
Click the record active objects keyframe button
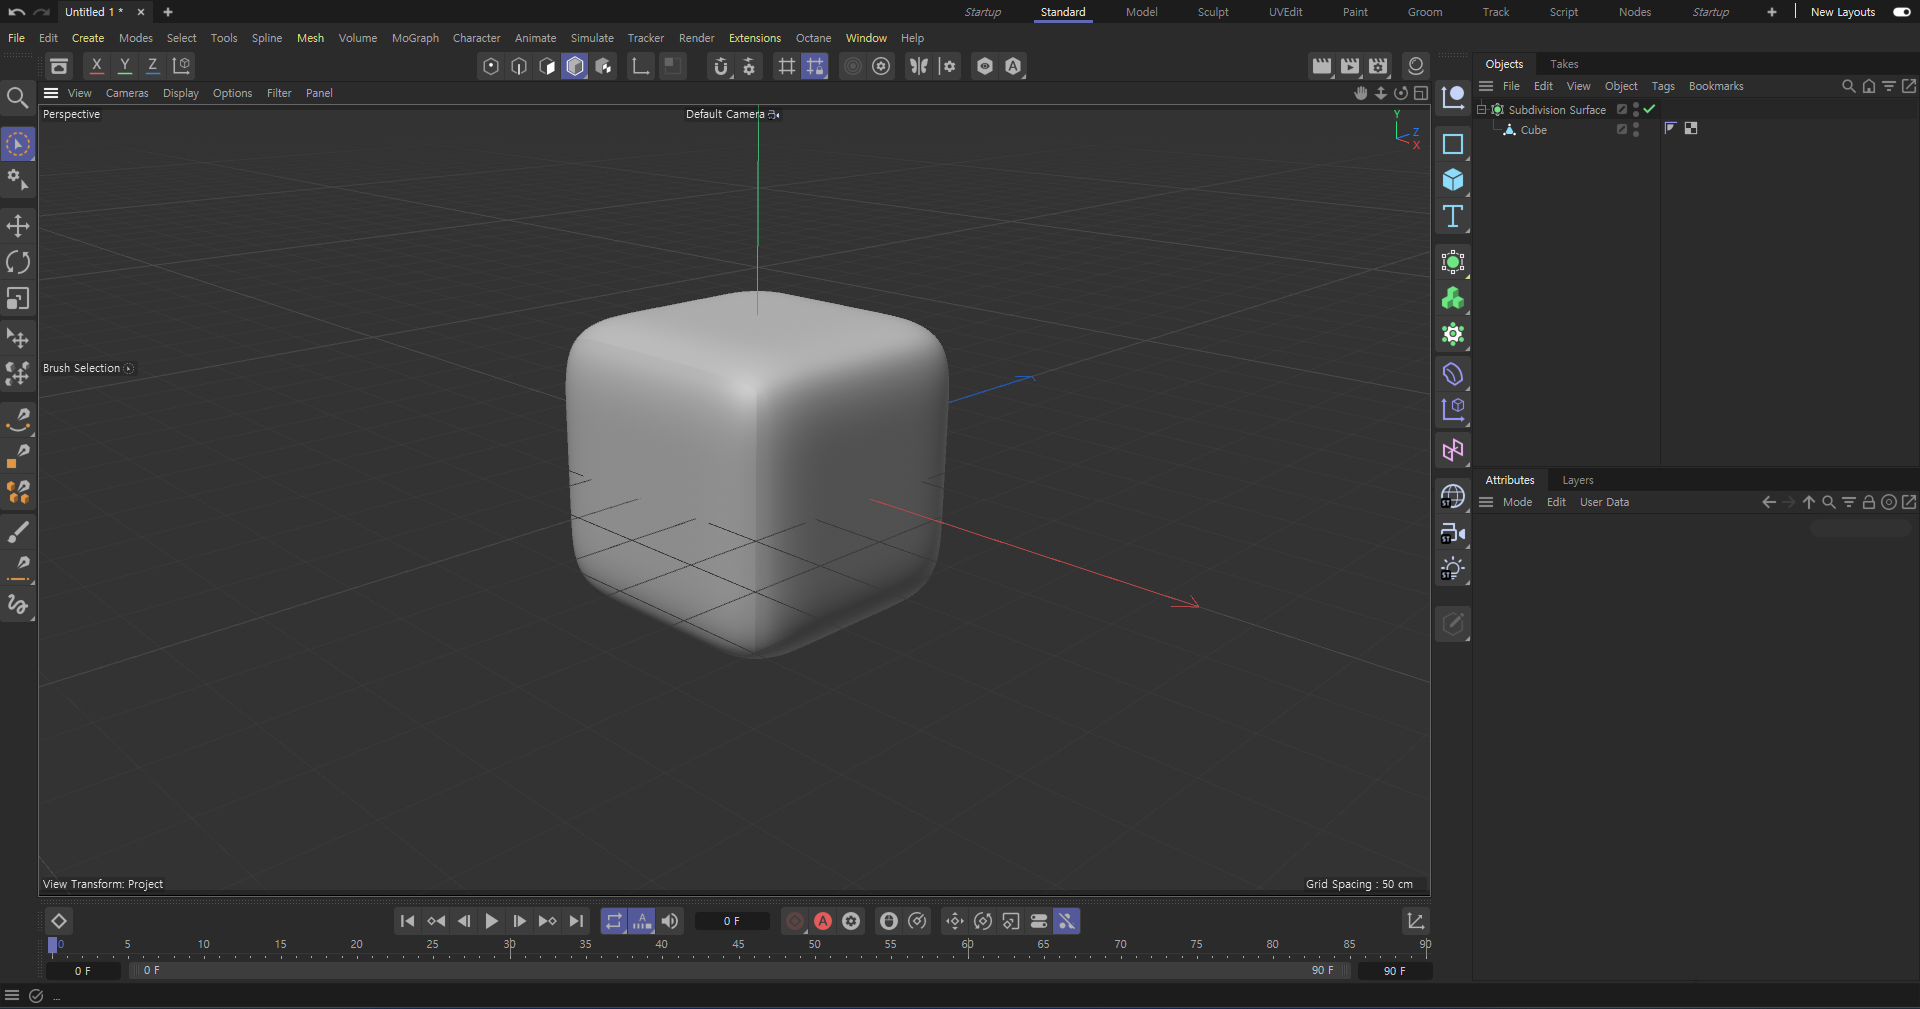795,921
